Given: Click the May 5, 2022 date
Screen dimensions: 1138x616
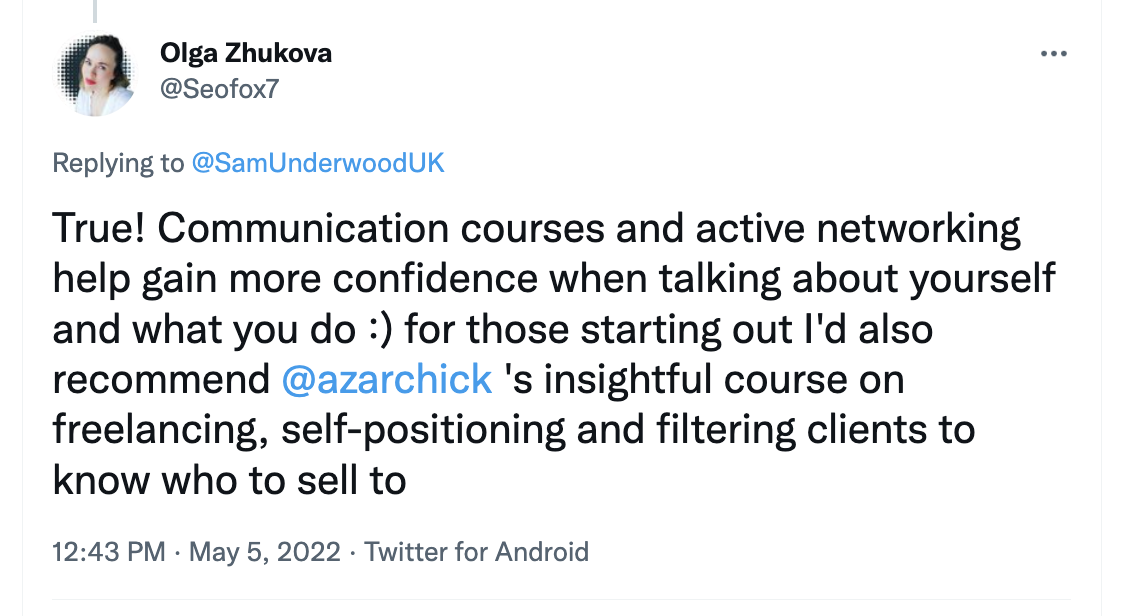Looking at the screenshot, I should click(x=263, y=551).
